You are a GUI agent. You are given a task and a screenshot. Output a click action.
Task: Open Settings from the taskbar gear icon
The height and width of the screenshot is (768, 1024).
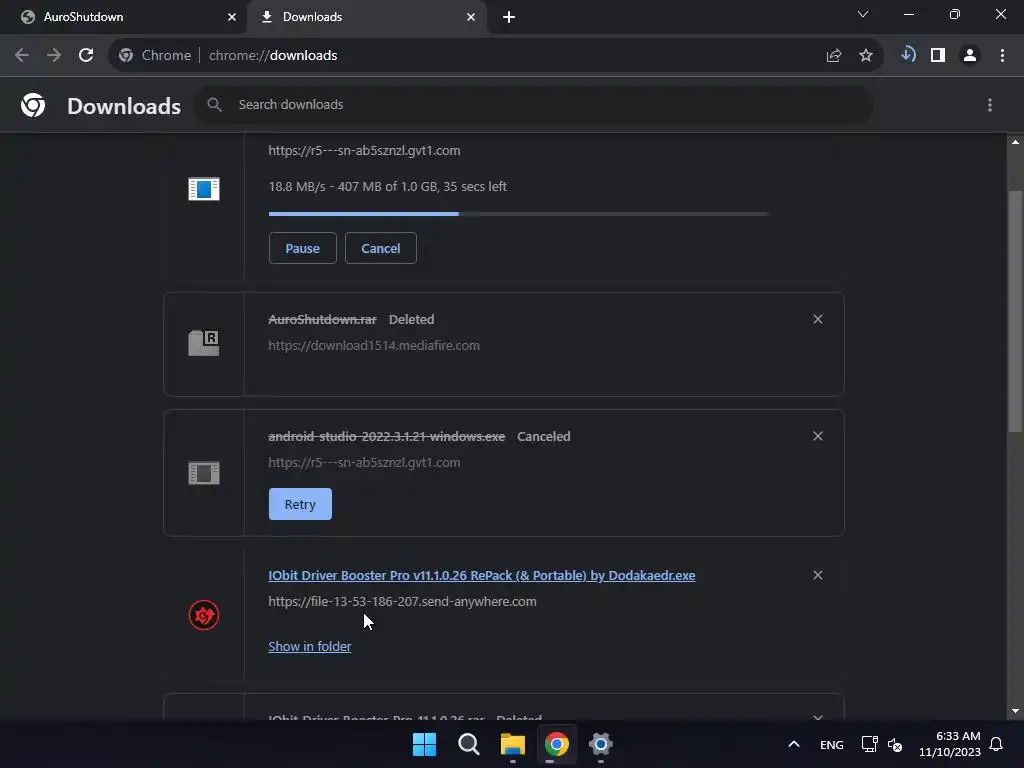pyautogui.click(x=600, y=744)
